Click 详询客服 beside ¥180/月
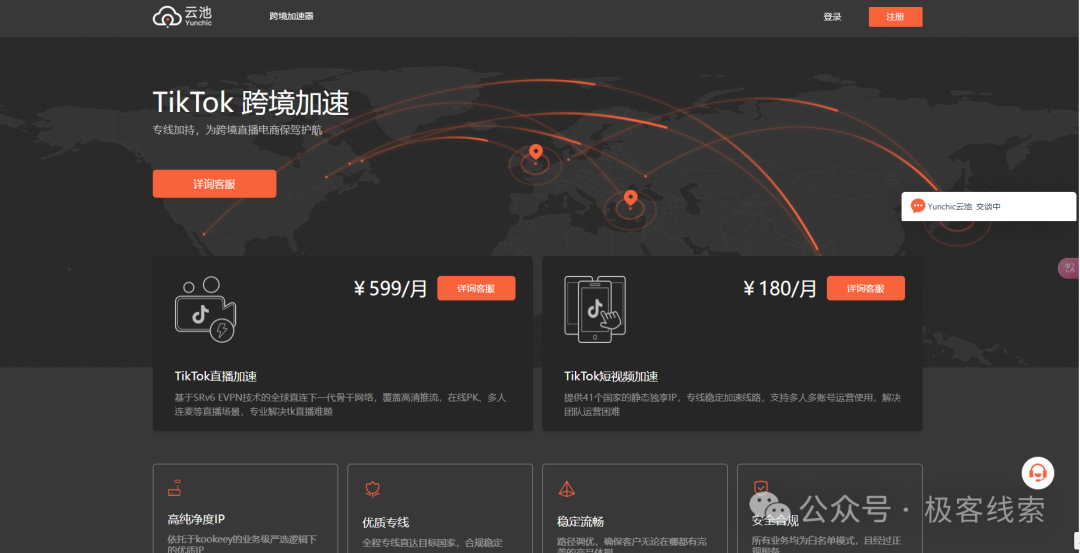Screen dimensions: 1080x553 tap(866, 289)
